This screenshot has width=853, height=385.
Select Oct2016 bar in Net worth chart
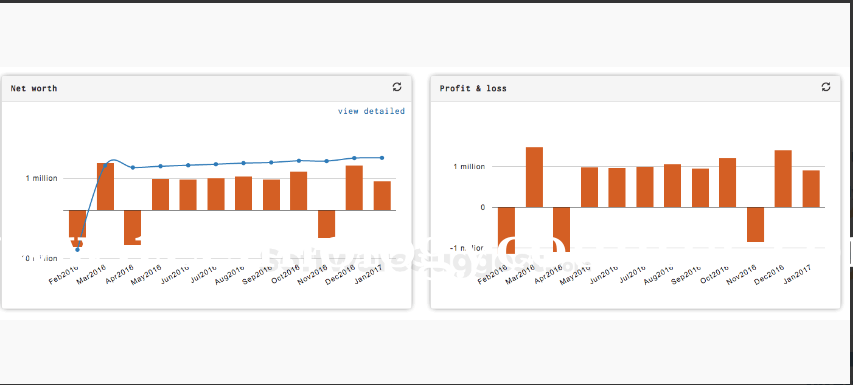(x=299, y=191)
